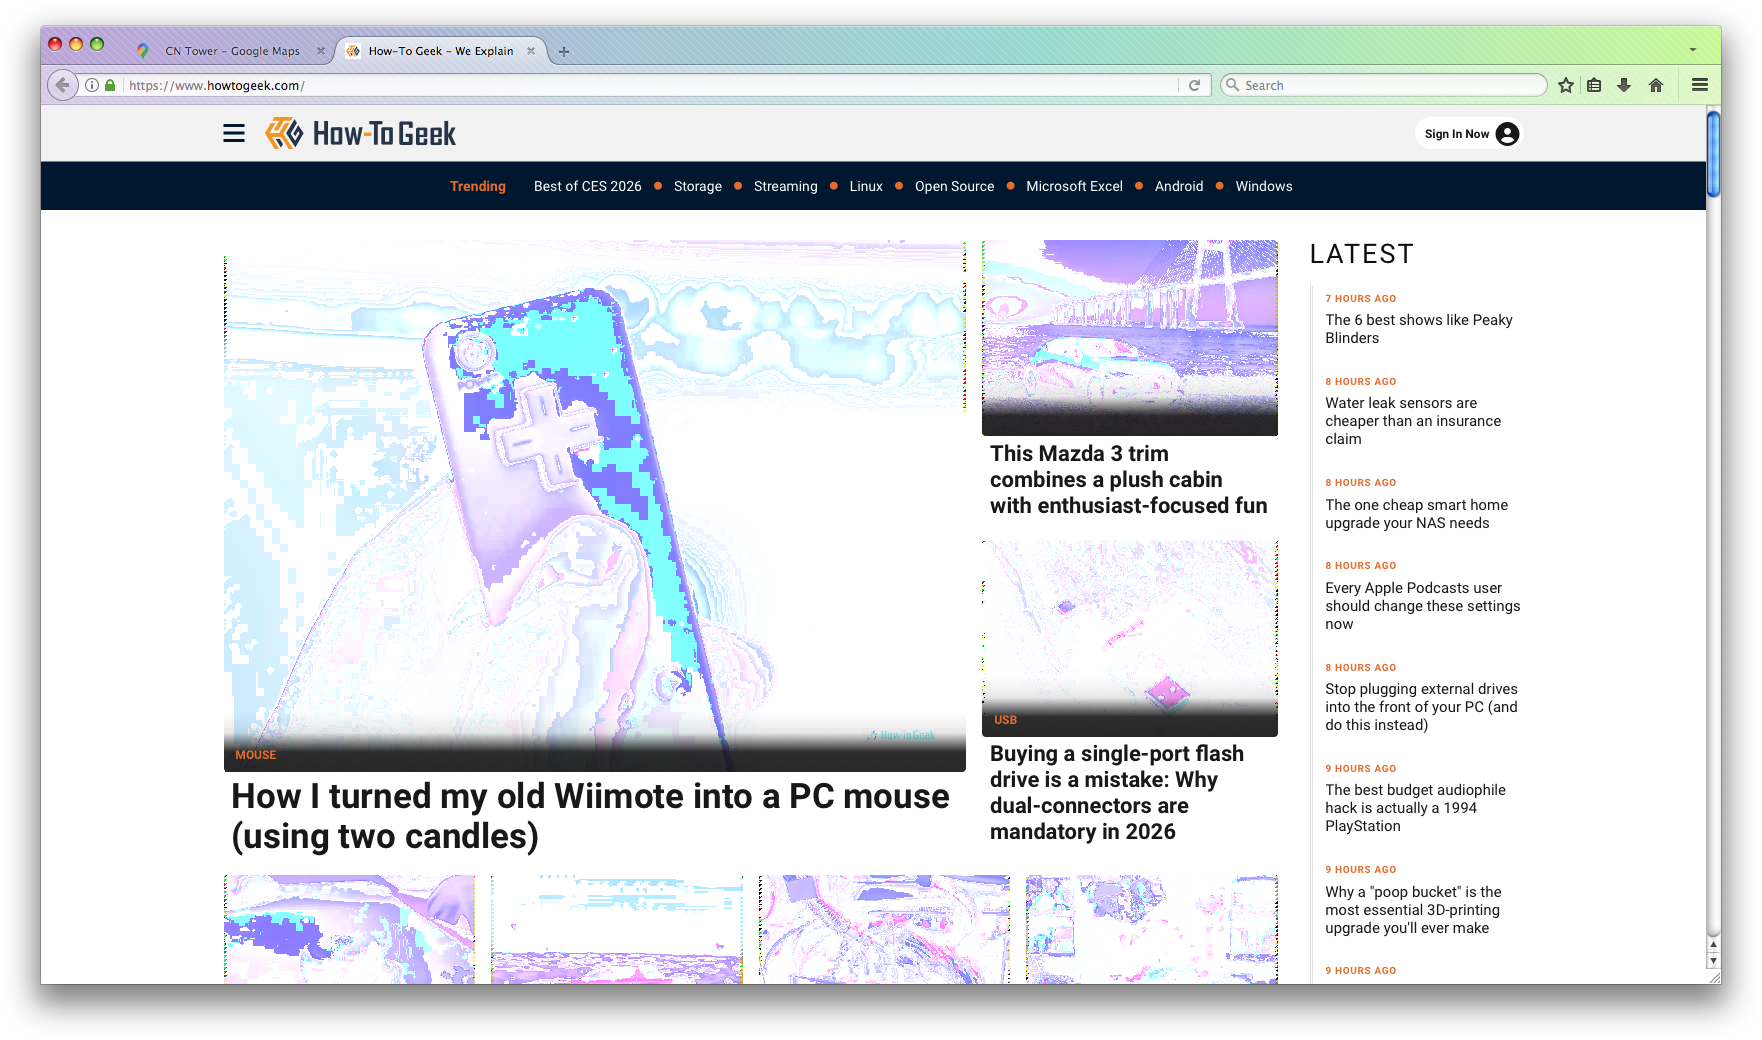This screenshot has height=1040, width=1762.
Task: Click the scrollbar down arrow
Action: [x=1714, y=961]
